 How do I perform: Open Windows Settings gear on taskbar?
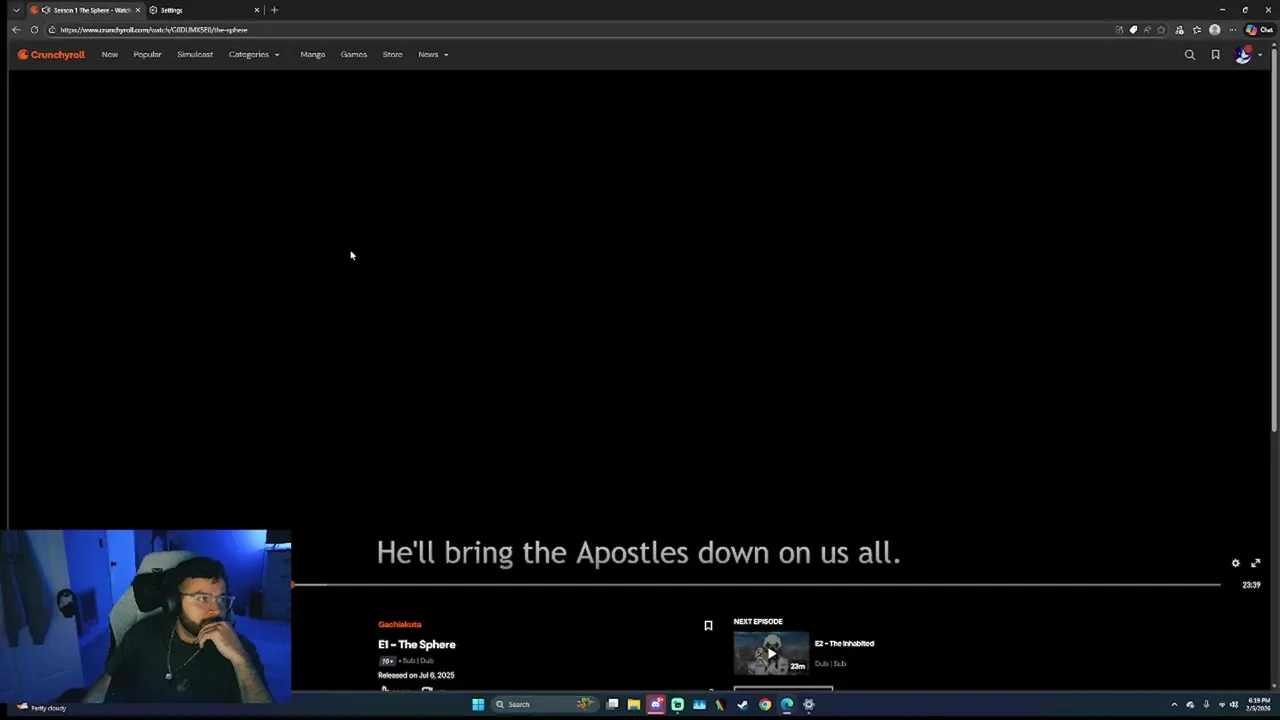809,705
